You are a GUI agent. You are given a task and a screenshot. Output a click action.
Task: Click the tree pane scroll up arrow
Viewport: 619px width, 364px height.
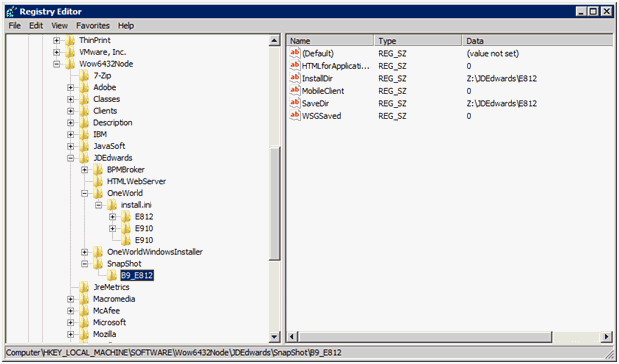coord(274,40)
